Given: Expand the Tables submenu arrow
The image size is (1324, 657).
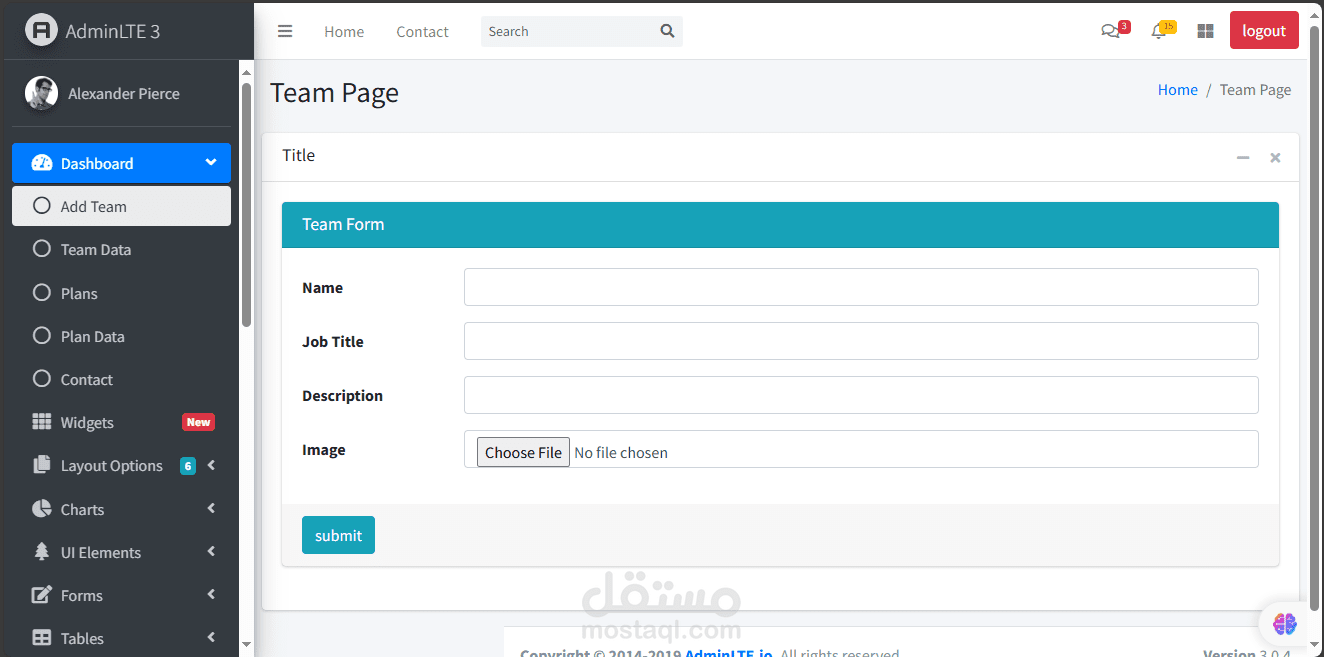Looking at the screenshot, I should point(211,637).
